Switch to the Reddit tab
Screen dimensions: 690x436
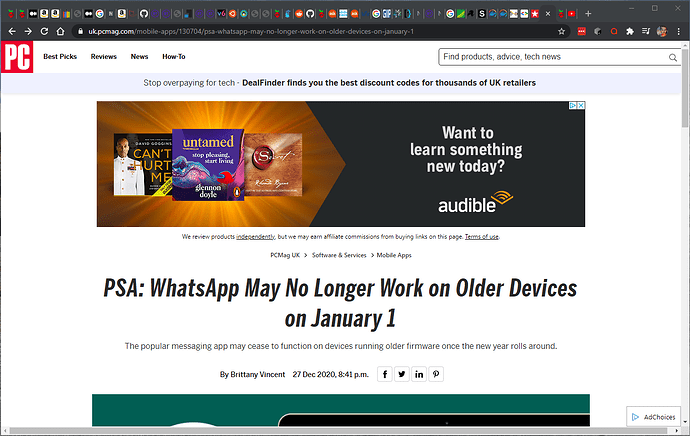point(299,14)
